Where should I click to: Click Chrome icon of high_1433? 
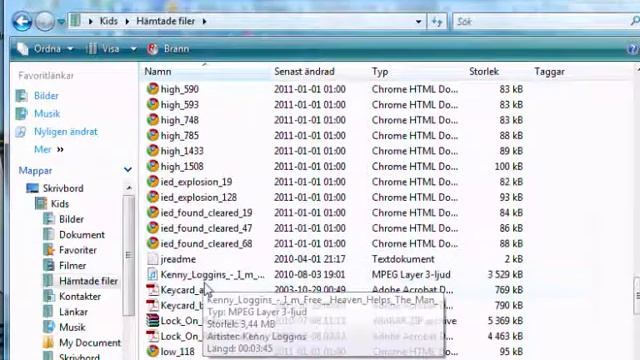[x=153, y=151]
